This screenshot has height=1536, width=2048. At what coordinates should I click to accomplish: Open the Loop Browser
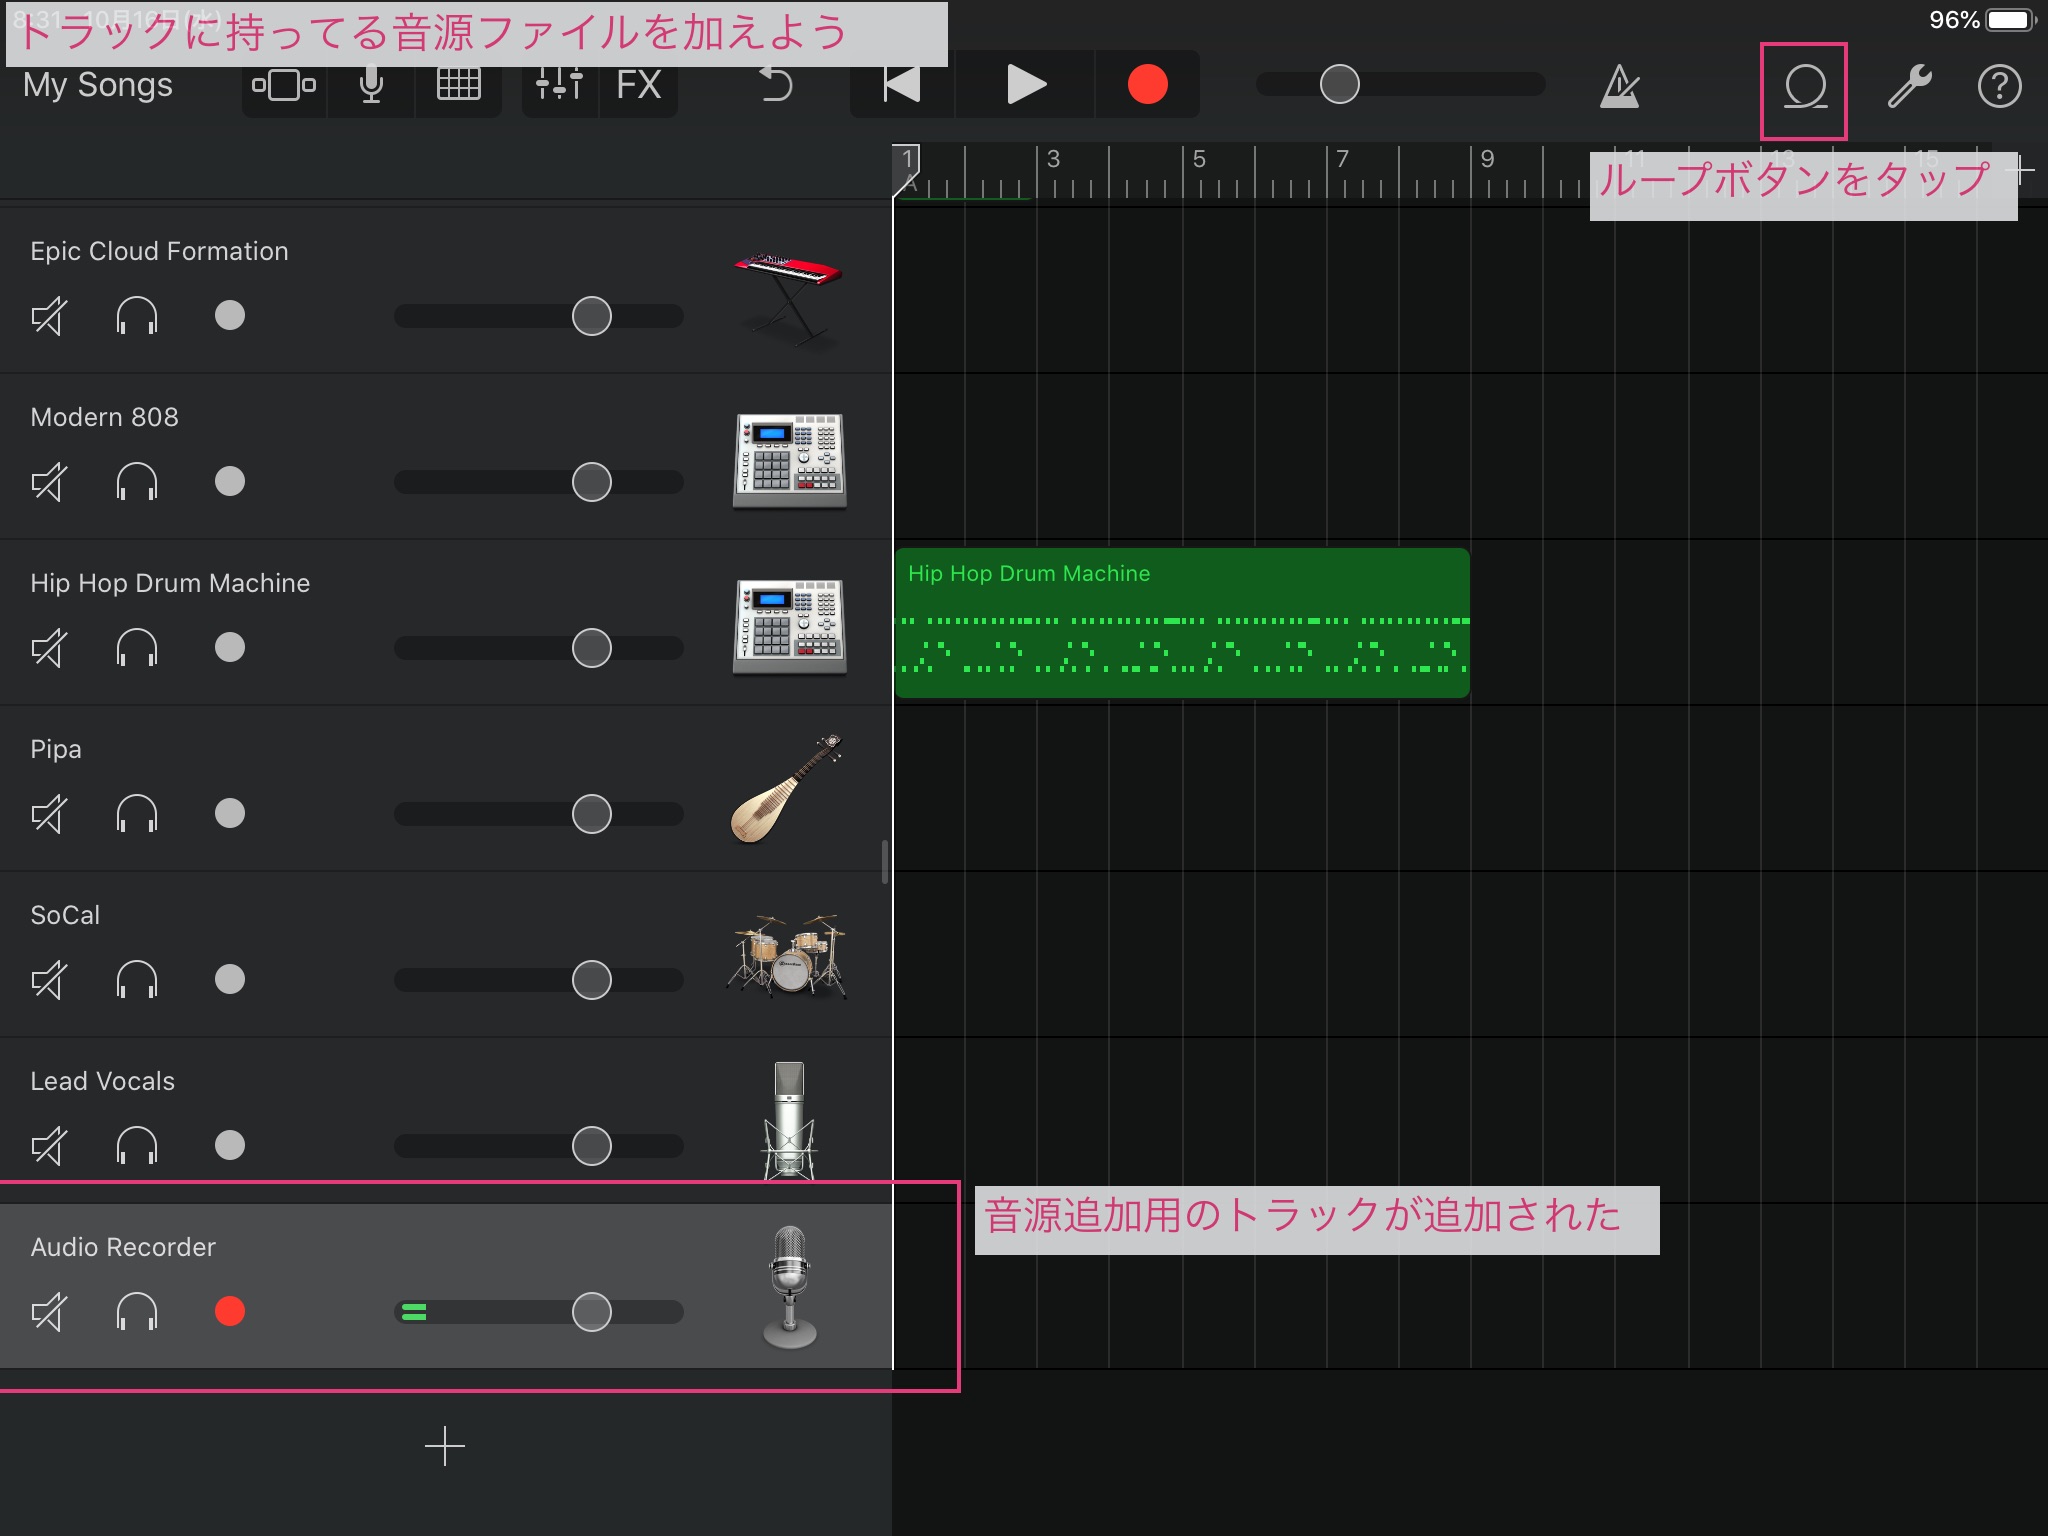click(x=1805, y=88)
